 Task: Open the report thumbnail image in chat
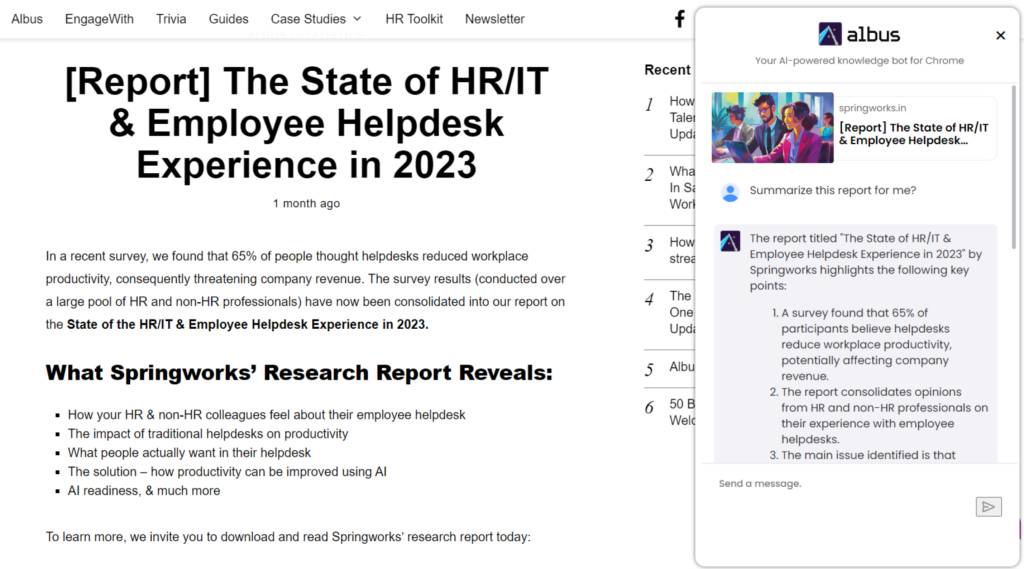pos(772,128)
